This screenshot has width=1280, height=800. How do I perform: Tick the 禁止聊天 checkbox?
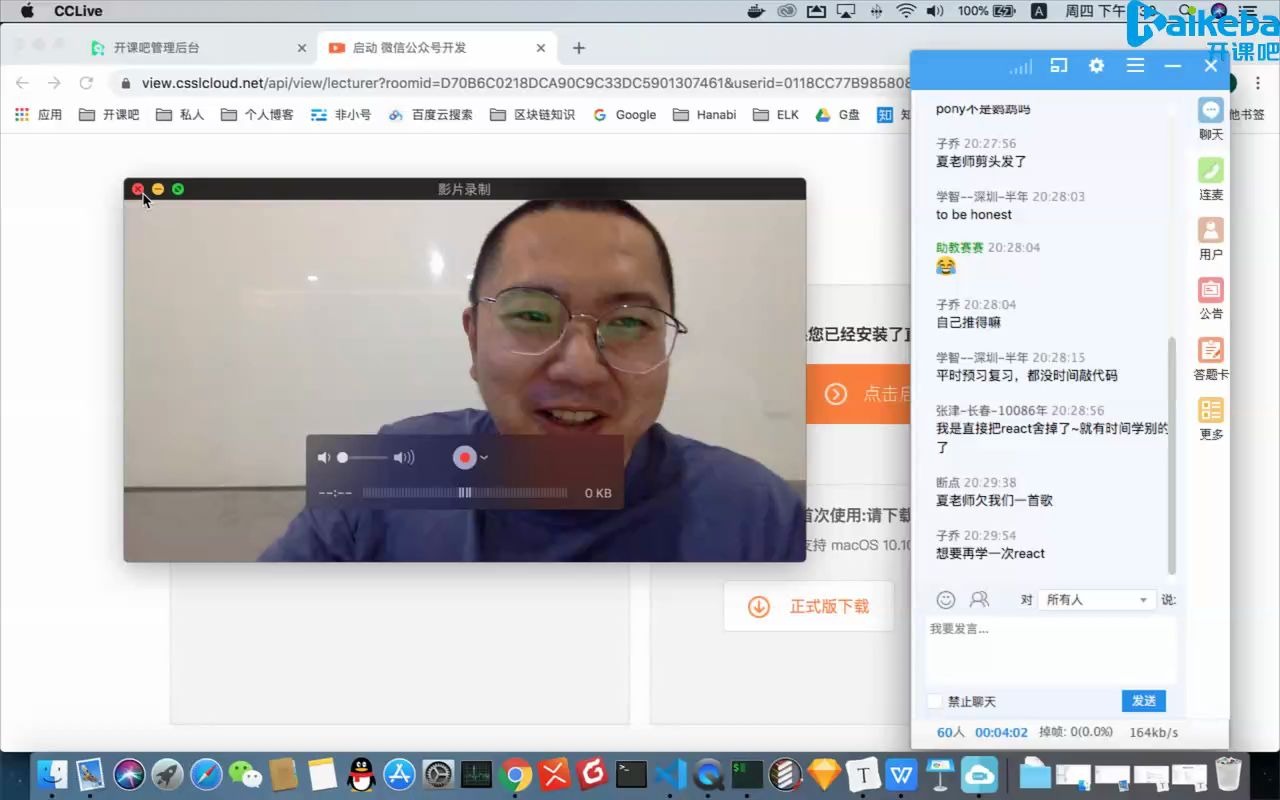(935, 702)
